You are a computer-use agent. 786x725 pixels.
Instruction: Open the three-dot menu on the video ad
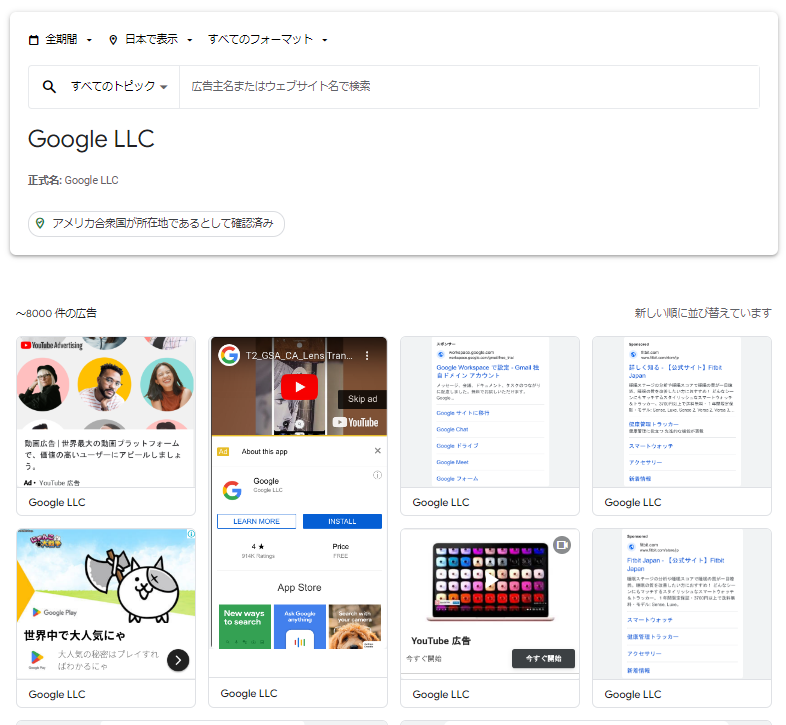(367, 355)
